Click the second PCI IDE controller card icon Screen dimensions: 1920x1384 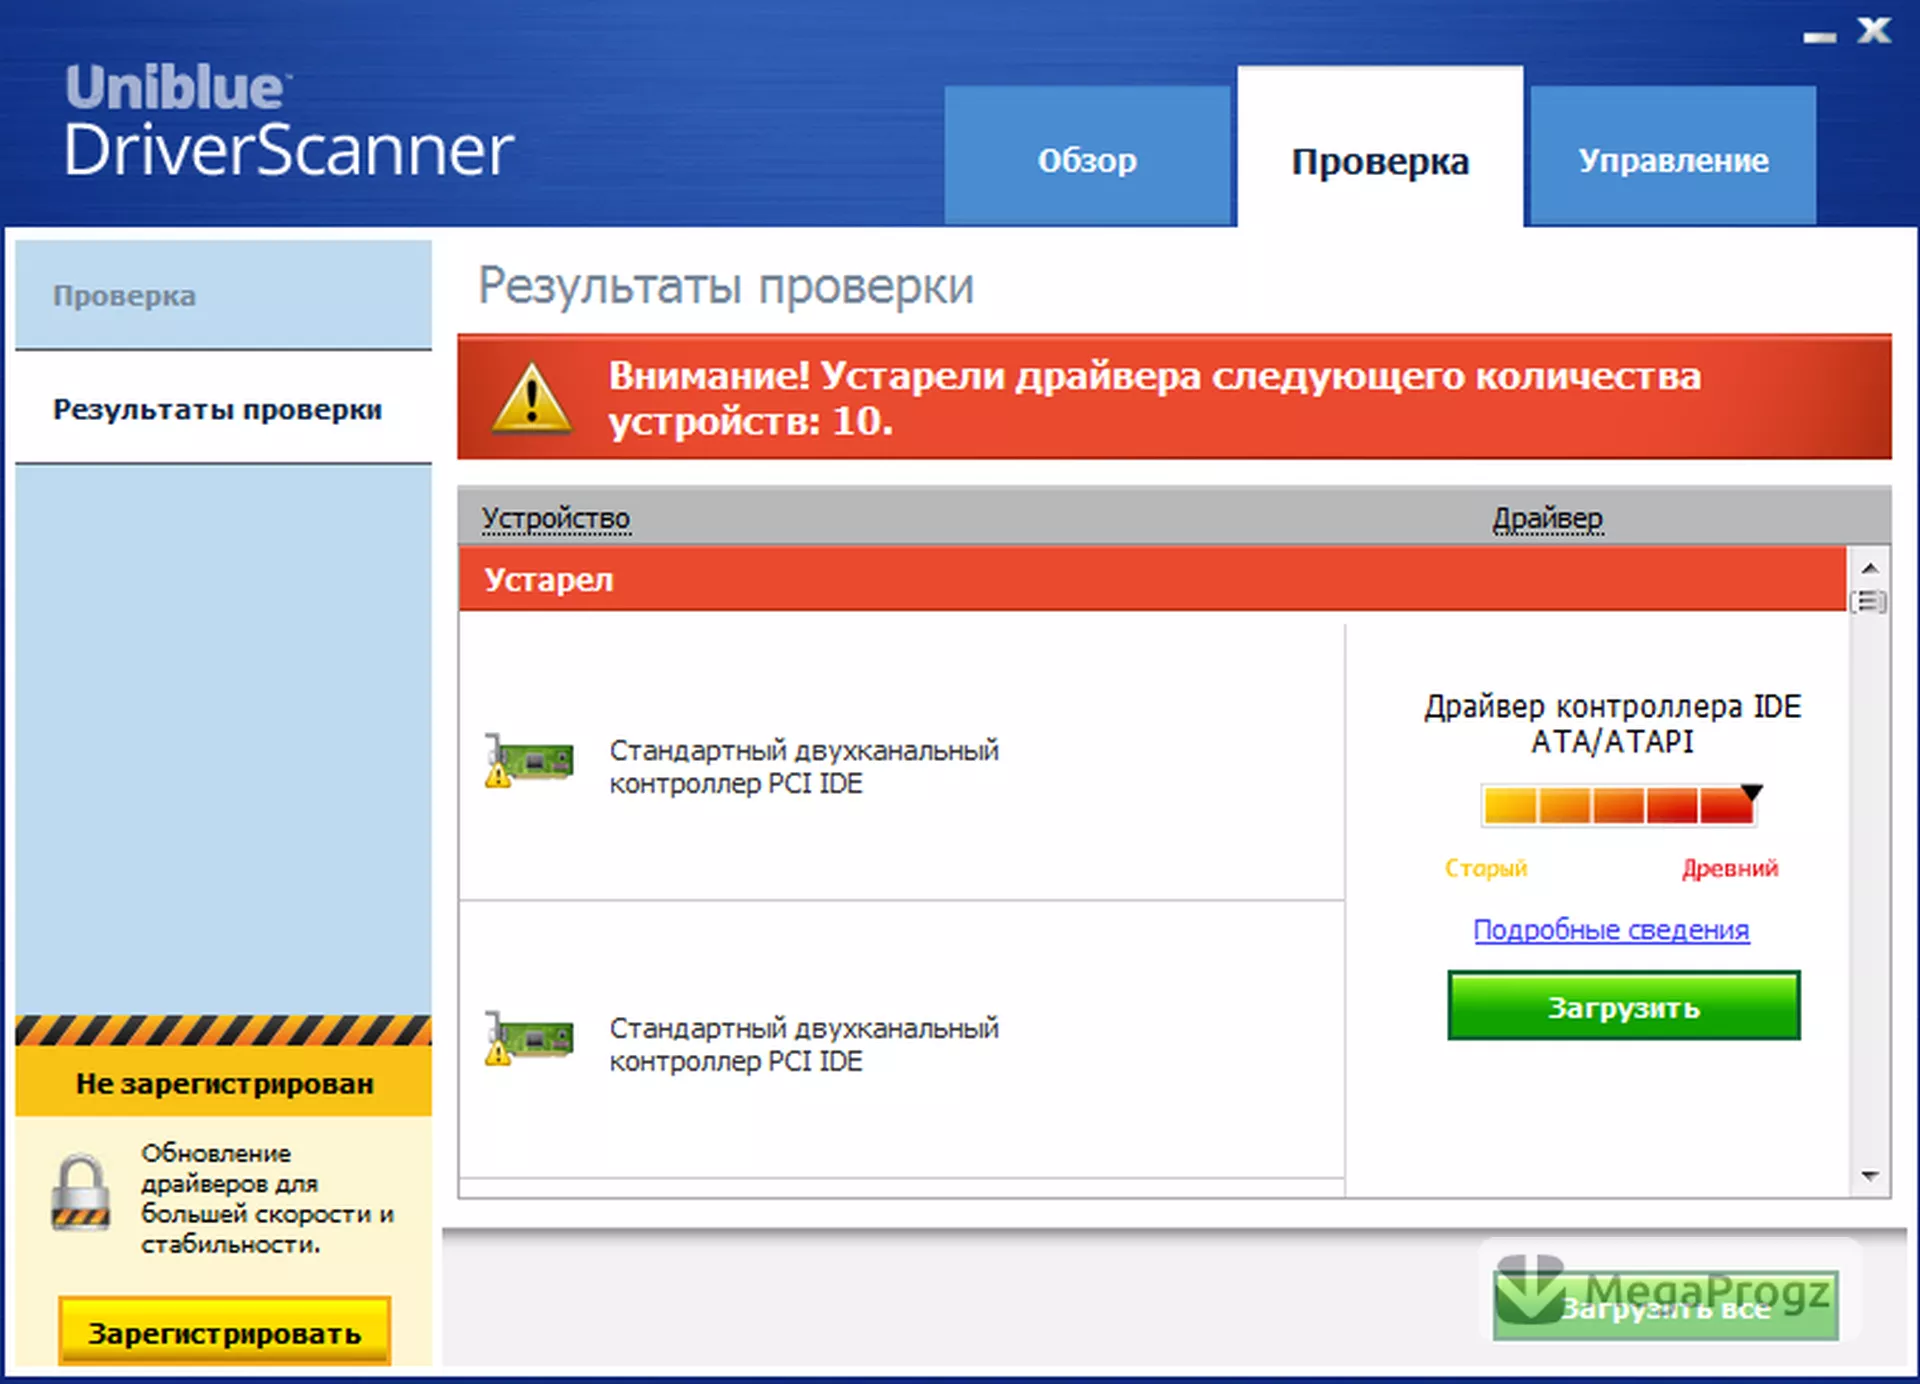click(x=529, y=1039)
